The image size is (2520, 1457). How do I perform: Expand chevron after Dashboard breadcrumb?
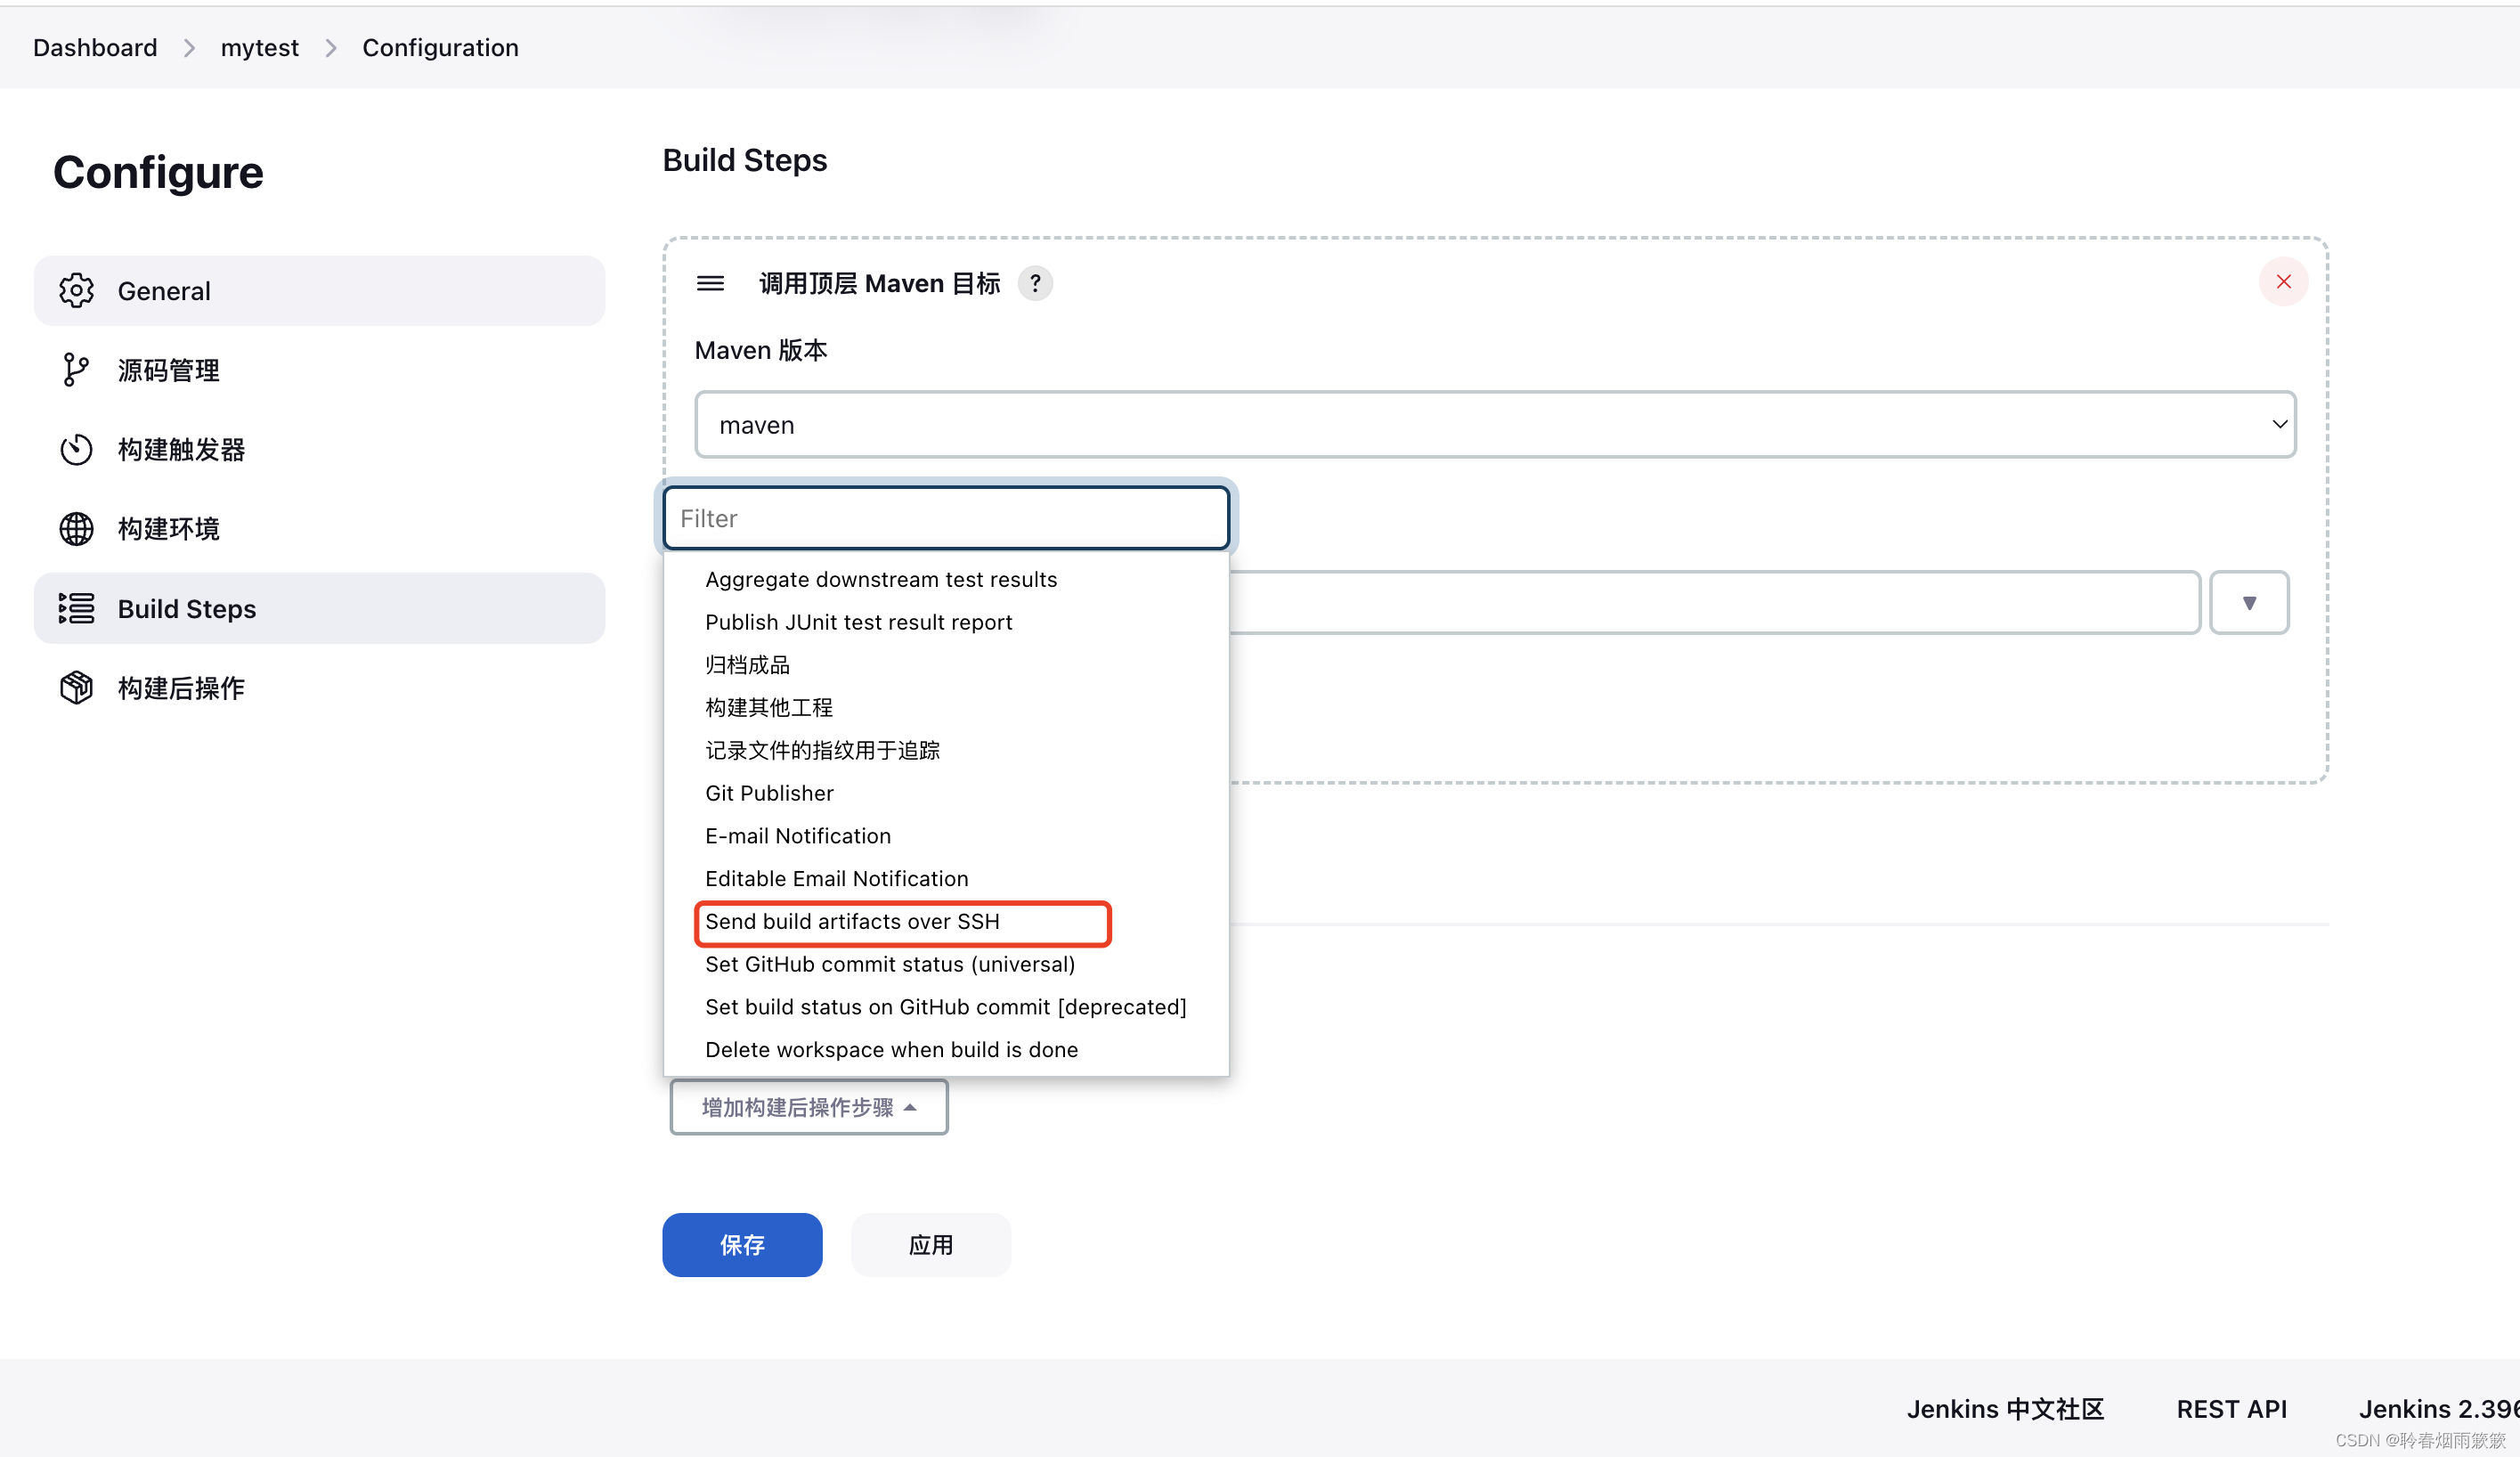189,48
